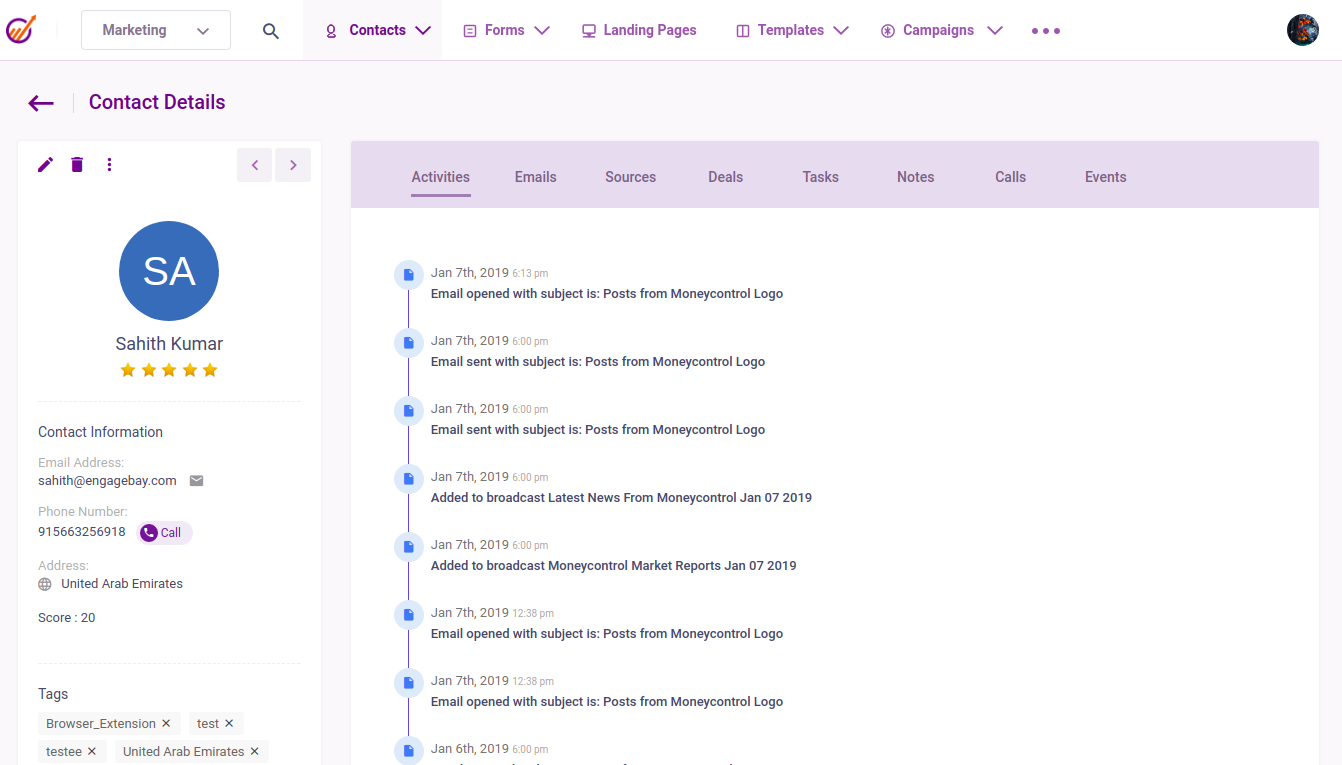
Task: Edit the contact using the pencil icon
Action: coord(45,164)
